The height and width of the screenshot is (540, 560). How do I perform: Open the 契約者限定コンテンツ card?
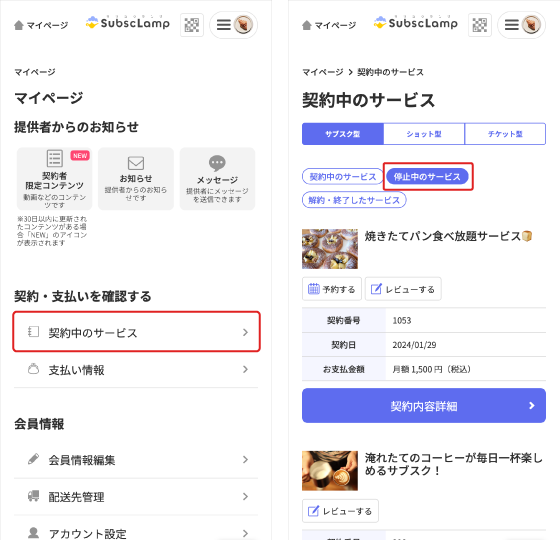(x=55, y=179)
